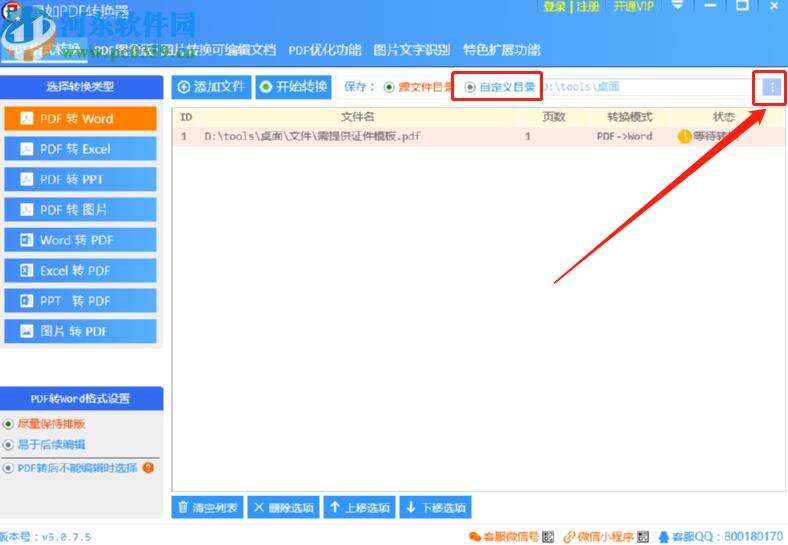788x545 pixels.
Task: Select PDF 转 Word conversion type
Action: [x=80, y=119]
